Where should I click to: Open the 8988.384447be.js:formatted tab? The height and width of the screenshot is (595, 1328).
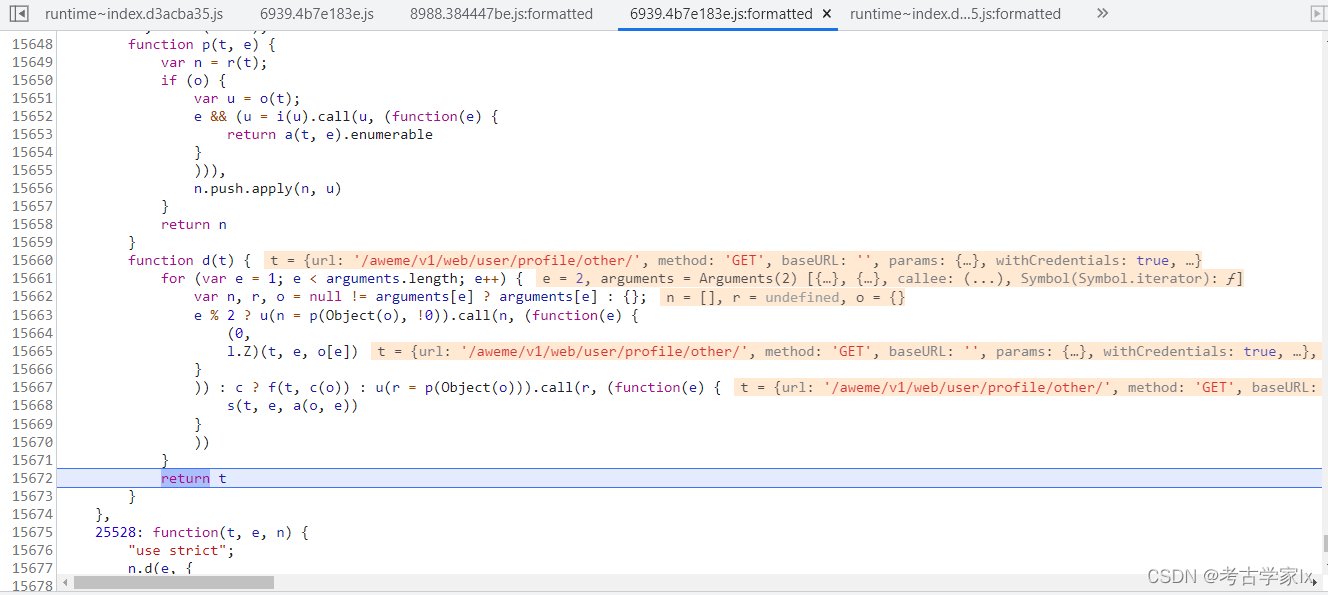click(501, 14)
